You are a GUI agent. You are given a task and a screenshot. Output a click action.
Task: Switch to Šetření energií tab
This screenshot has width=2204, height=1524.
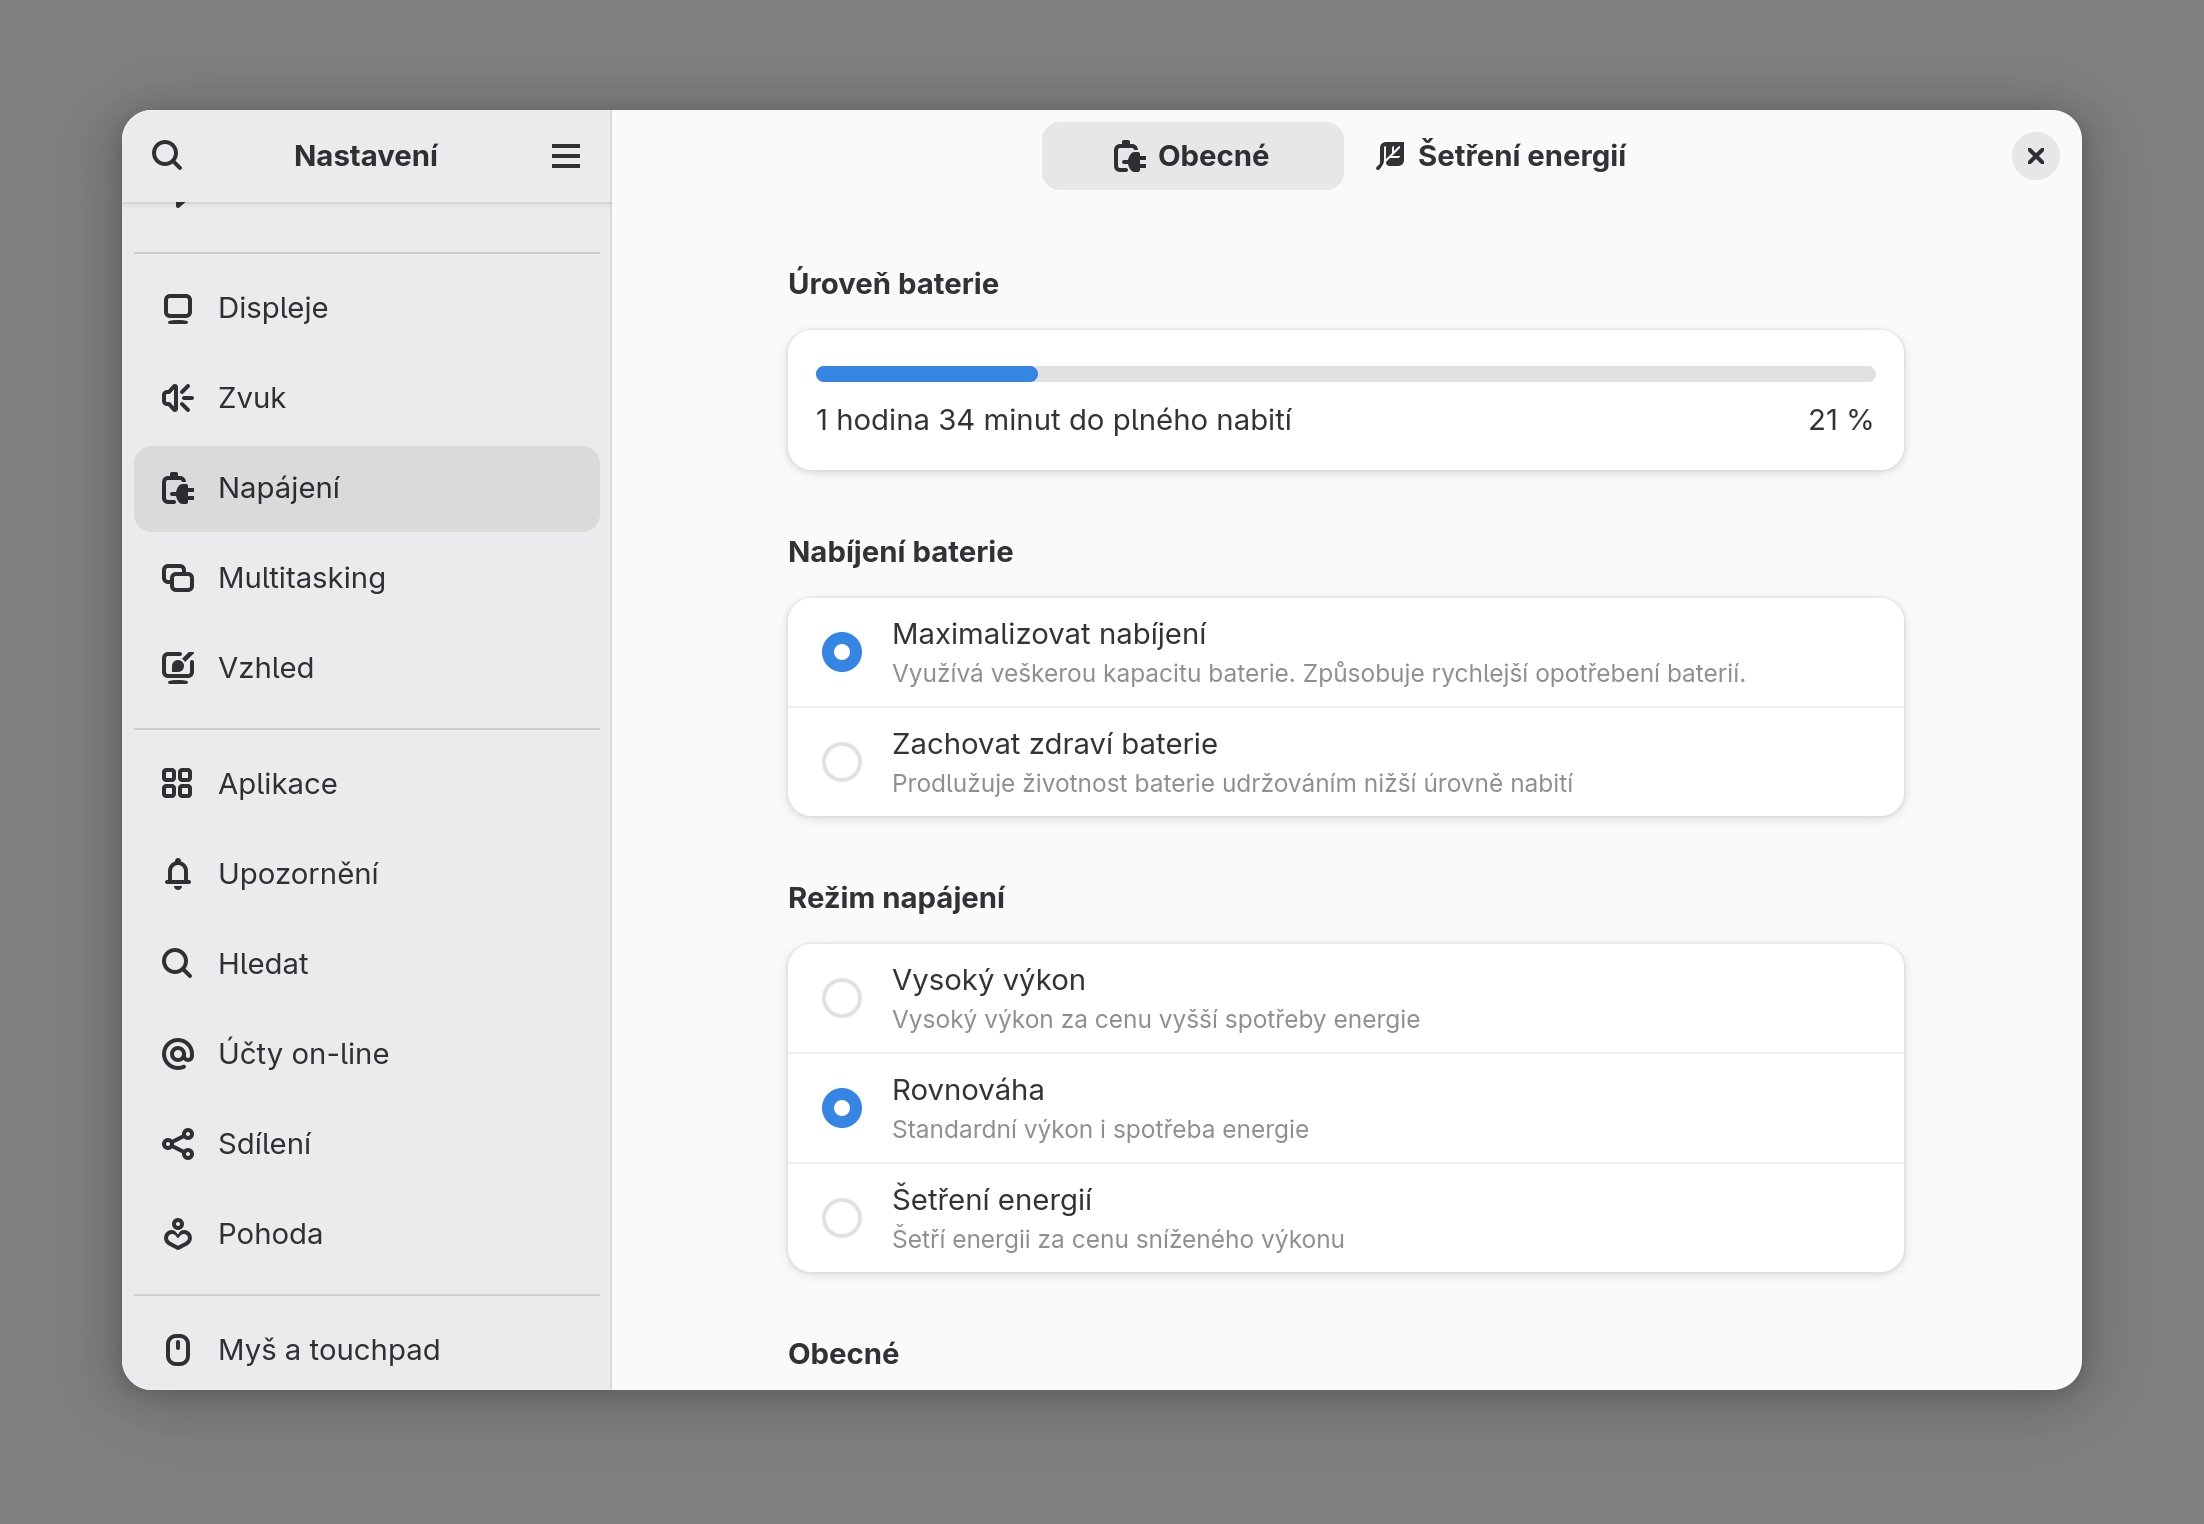coord(1501,156)
